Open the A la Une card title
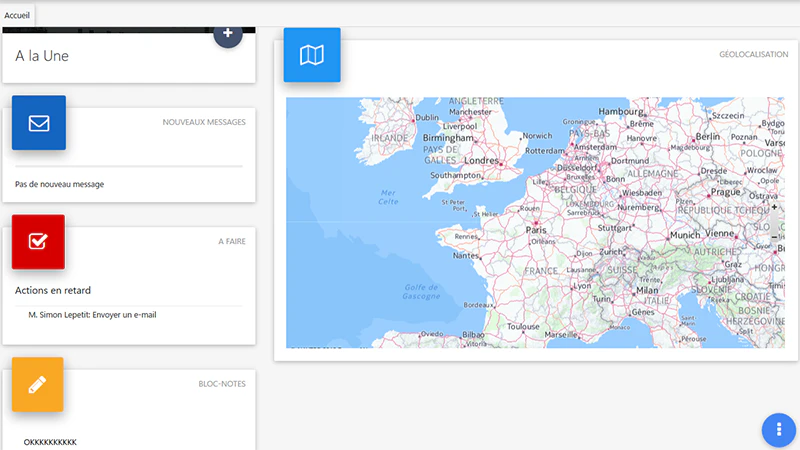This screenshot has width=800, height=450. click(x=42, y=56)
